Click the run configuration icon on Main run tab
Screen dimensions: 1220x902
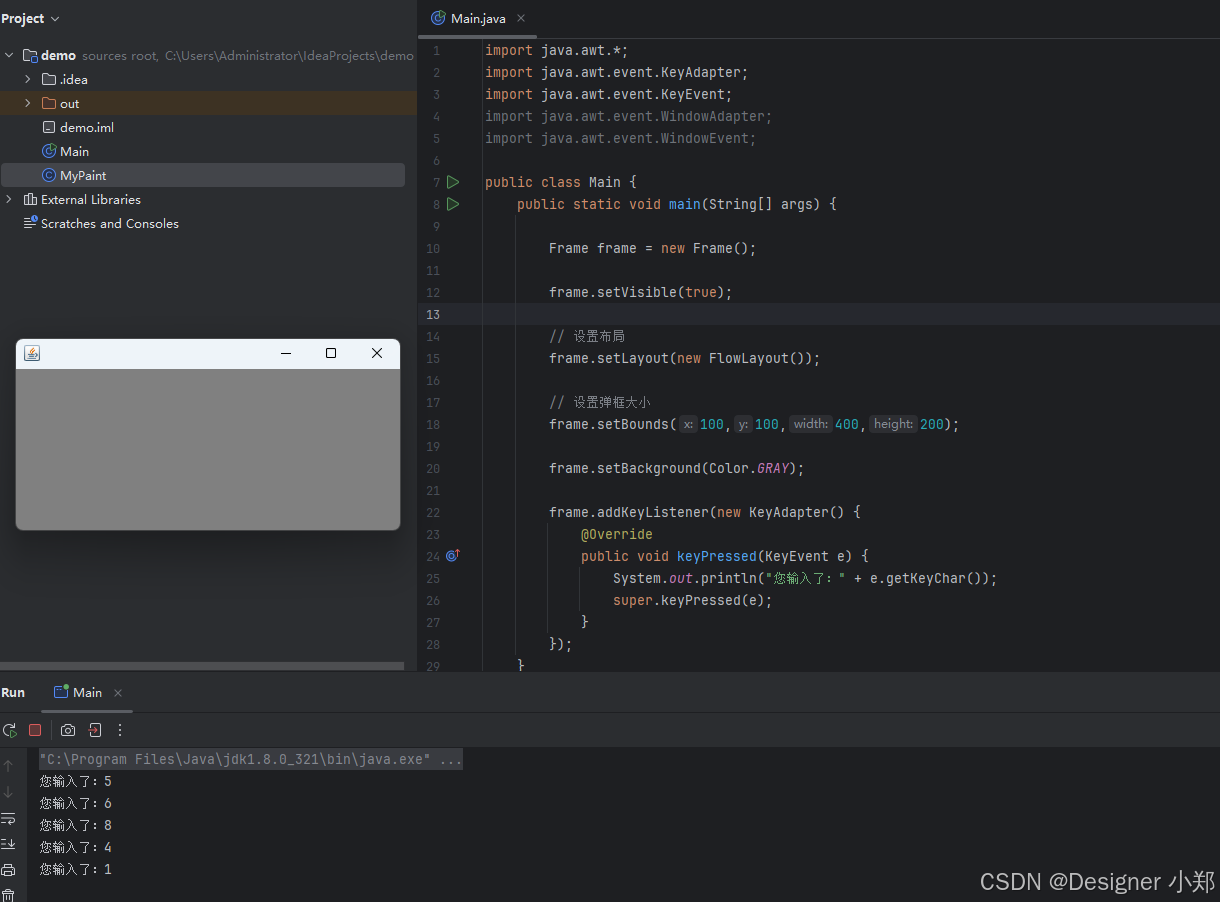click(x=61, y=692)
